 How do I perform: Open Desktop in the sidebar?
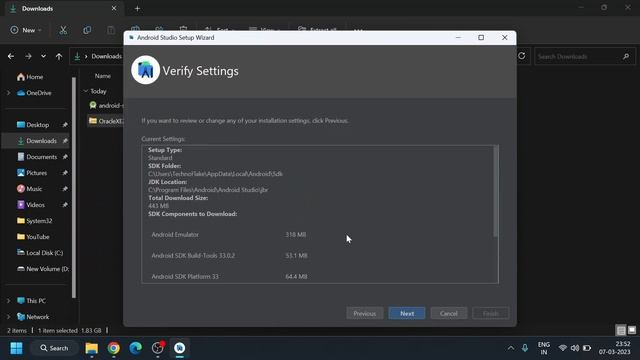(33, 125)
